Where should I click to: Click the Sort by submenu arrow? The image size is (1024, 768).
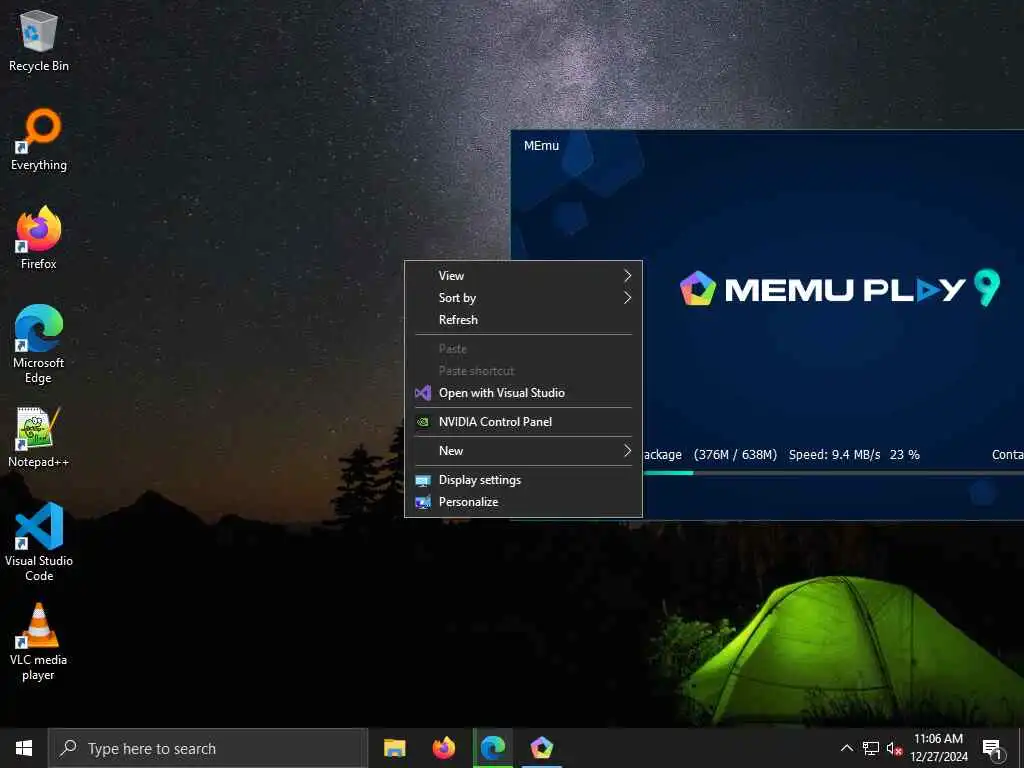click(x=628, y=298)
